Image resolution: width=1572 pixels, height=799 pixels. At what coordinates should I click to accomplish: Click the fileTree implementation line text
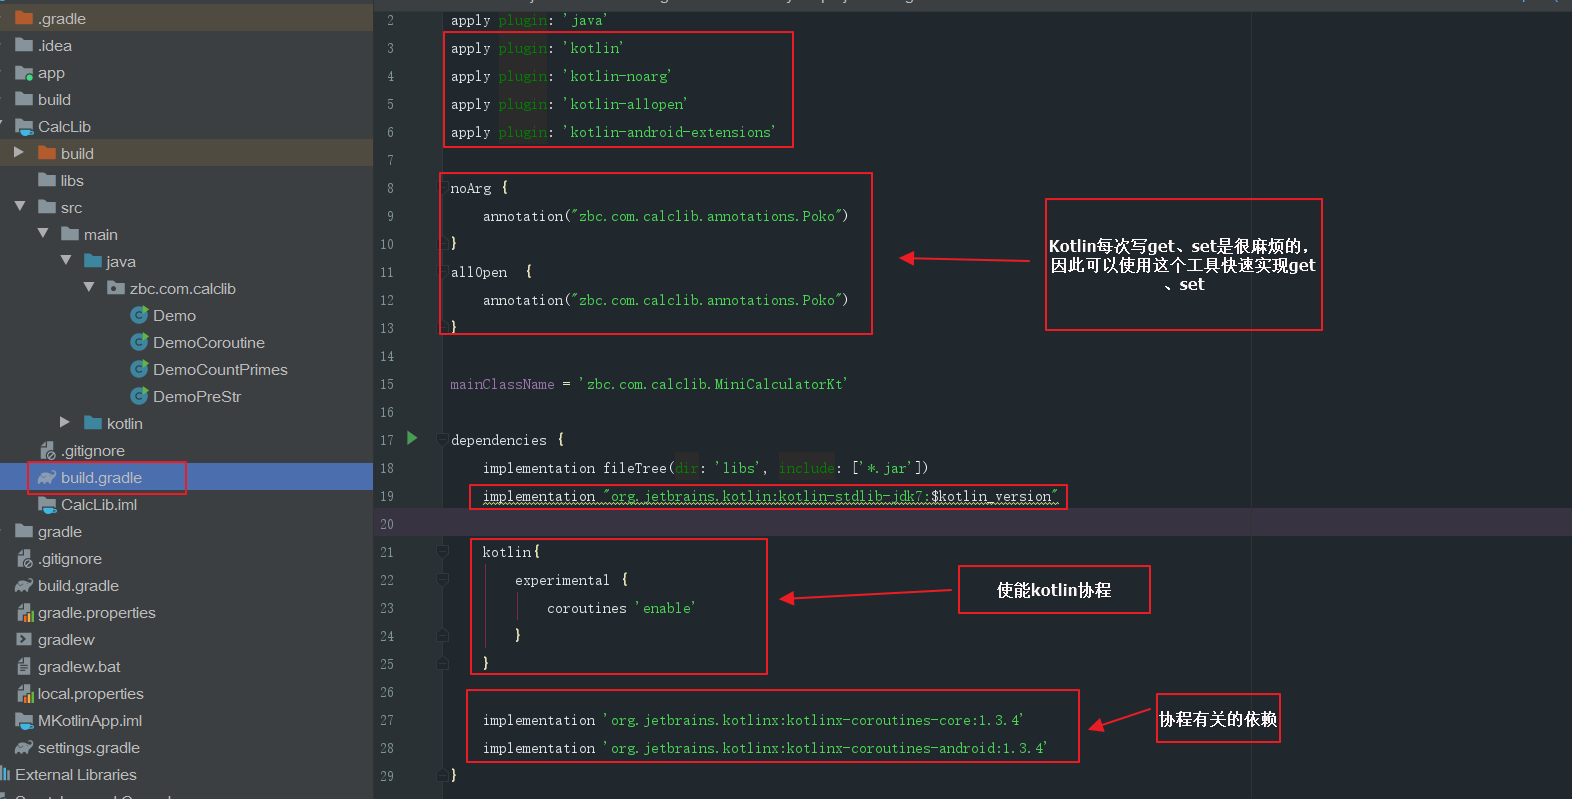(705, 468)
